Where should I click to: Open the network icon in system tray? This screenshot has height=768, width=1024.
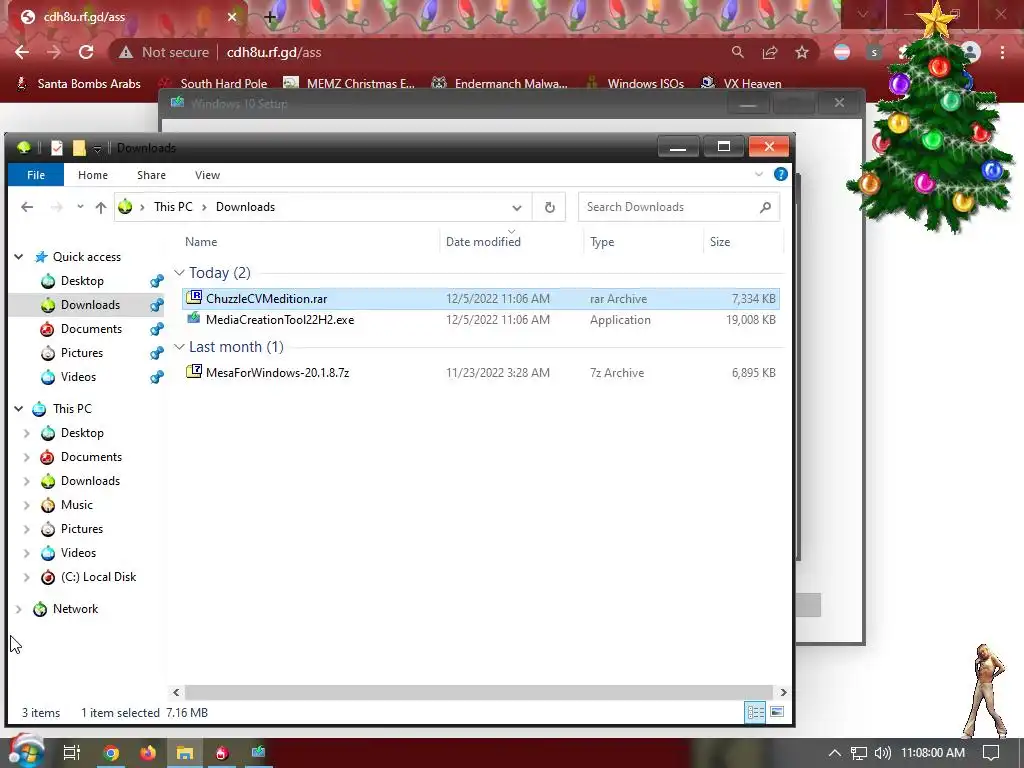(859, 752)
